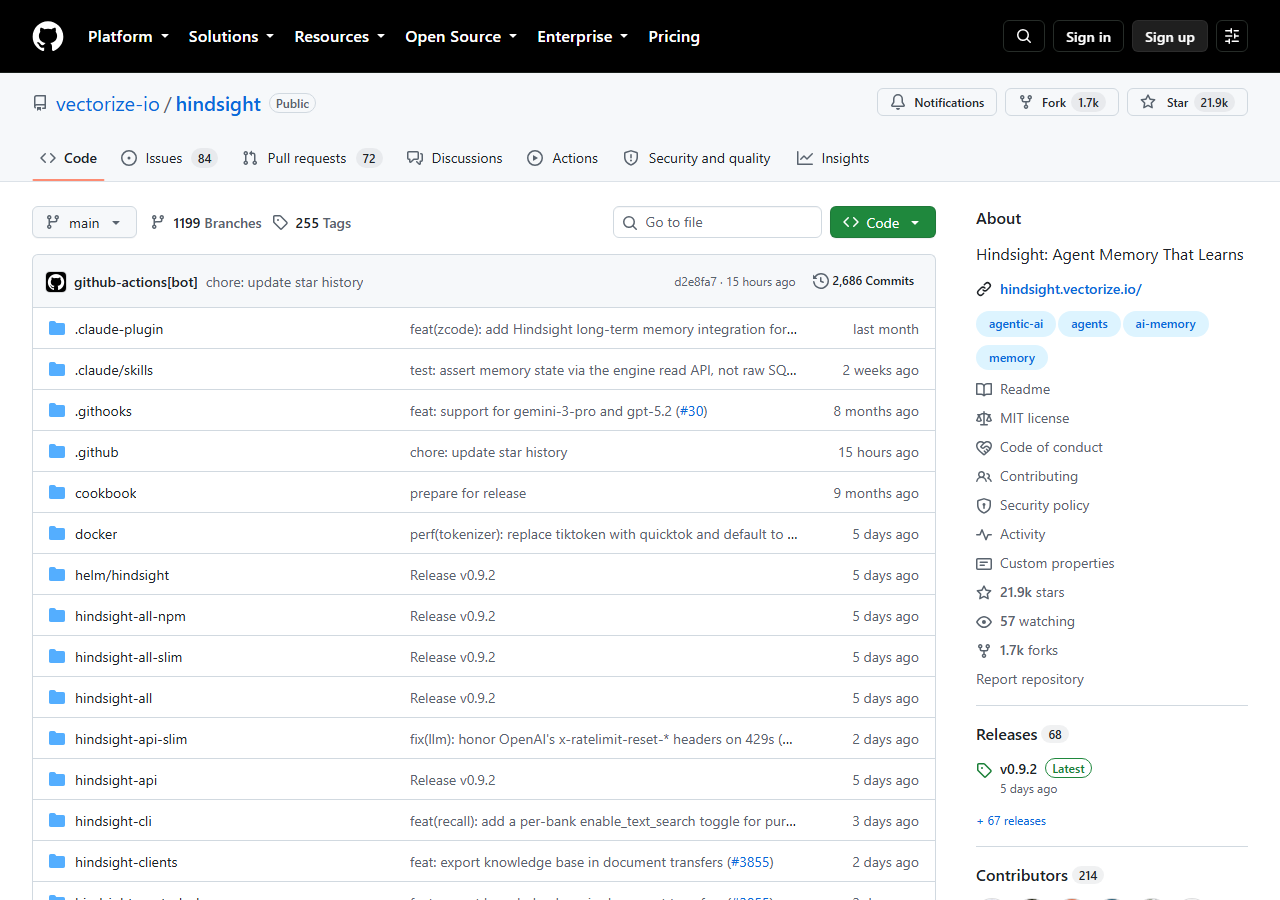Select the ai-memory topic tag

click(x=1166, y=324)
